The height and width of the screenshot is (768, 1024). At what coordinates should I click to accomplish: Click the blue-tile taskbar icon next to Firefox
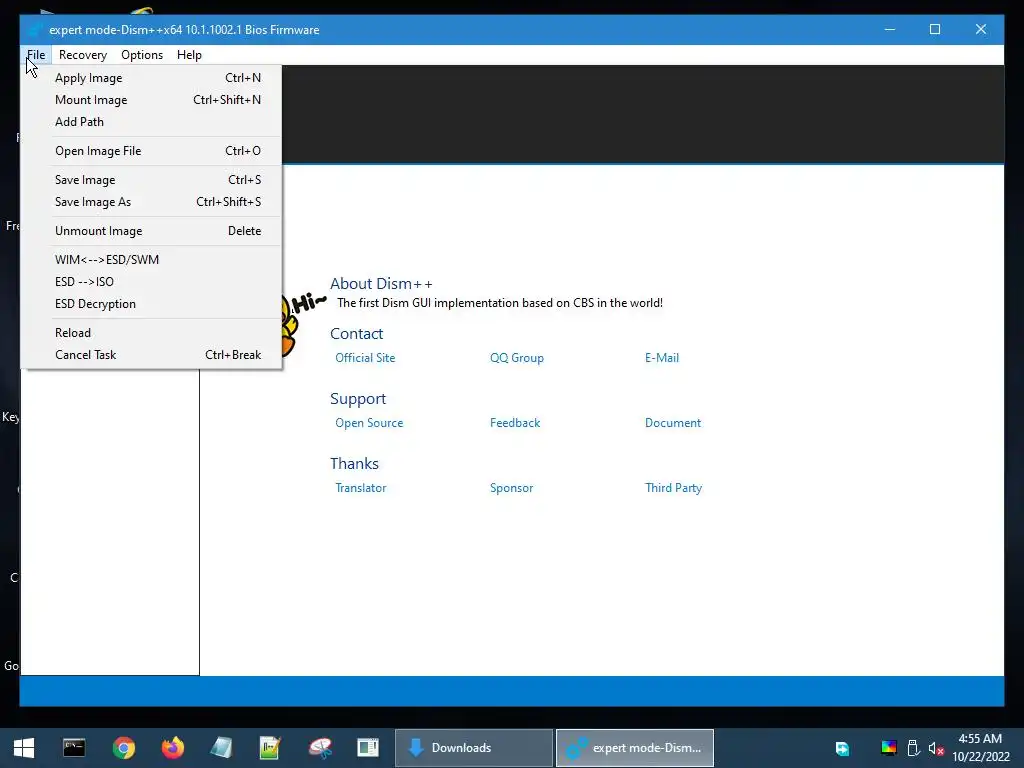[x=221, y=748]
